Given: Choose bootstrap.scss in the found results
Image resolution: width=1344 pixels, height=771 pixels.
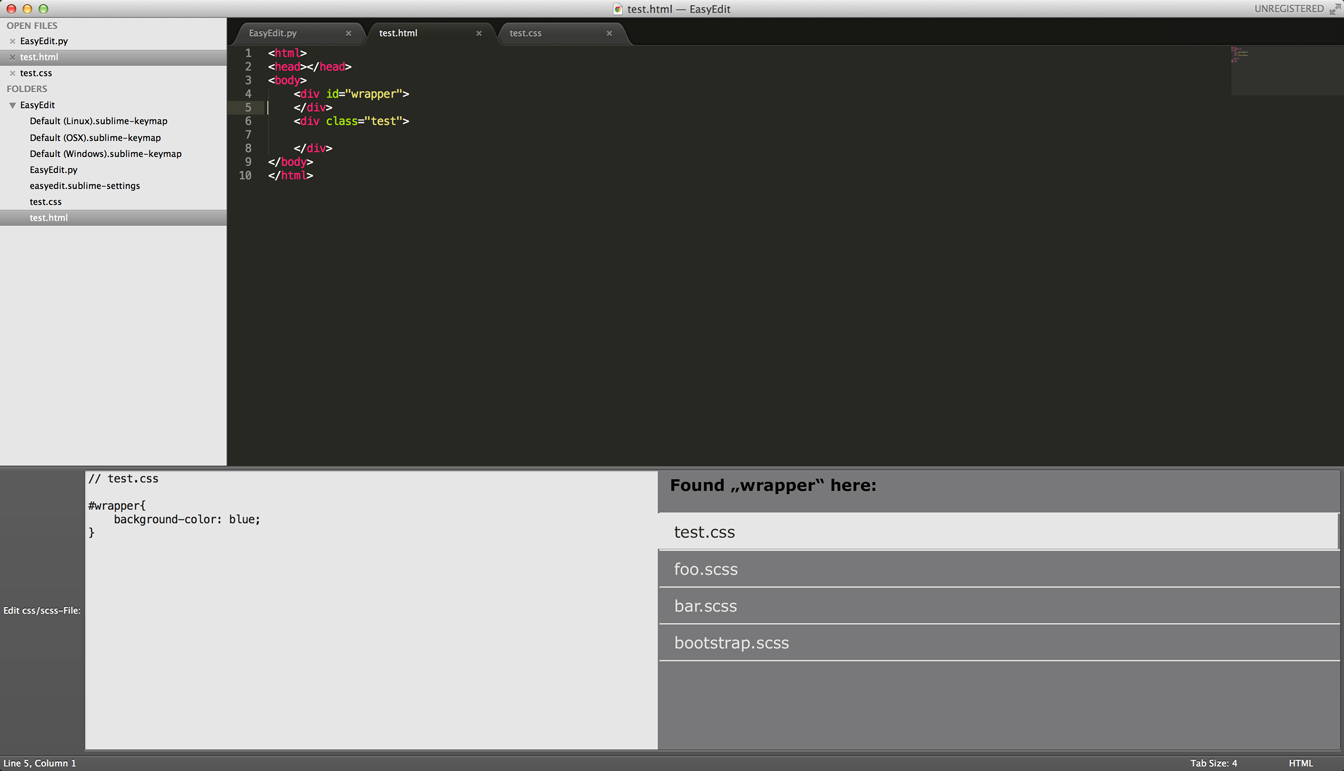Looking at the screenshot, I should pyautogui.click(x=998, y=643).
